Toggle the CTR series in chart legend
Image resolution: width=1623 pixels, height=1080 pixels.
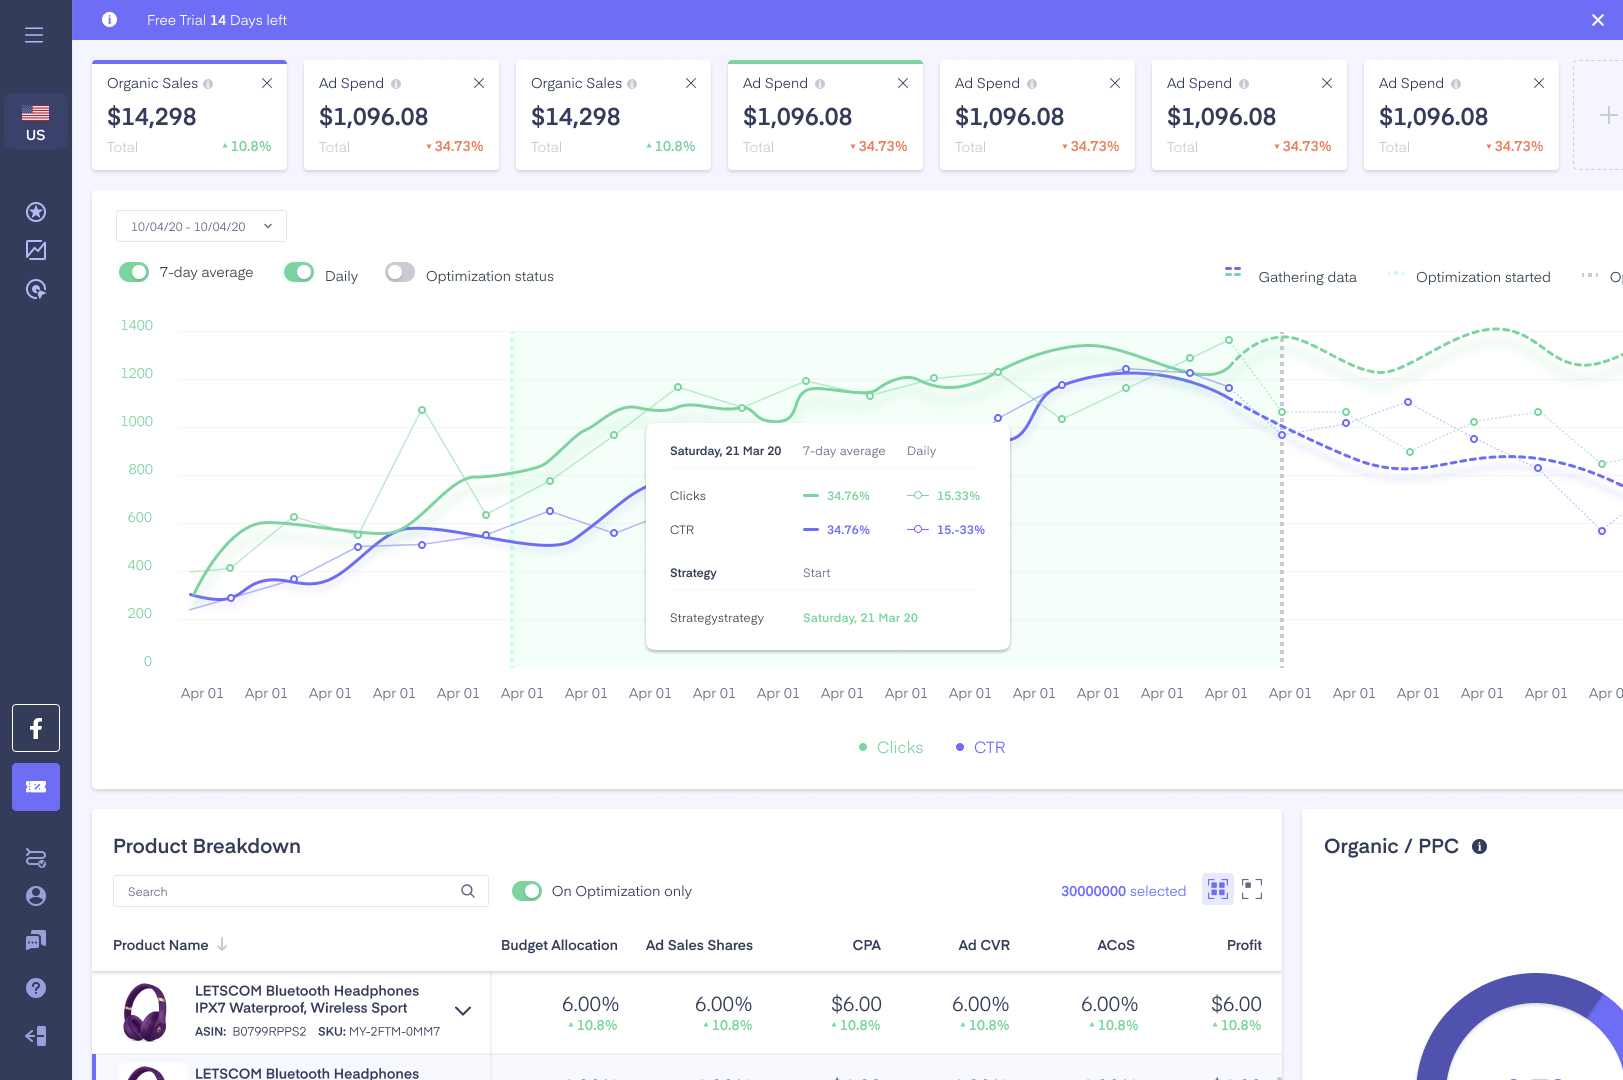point(981,747)
